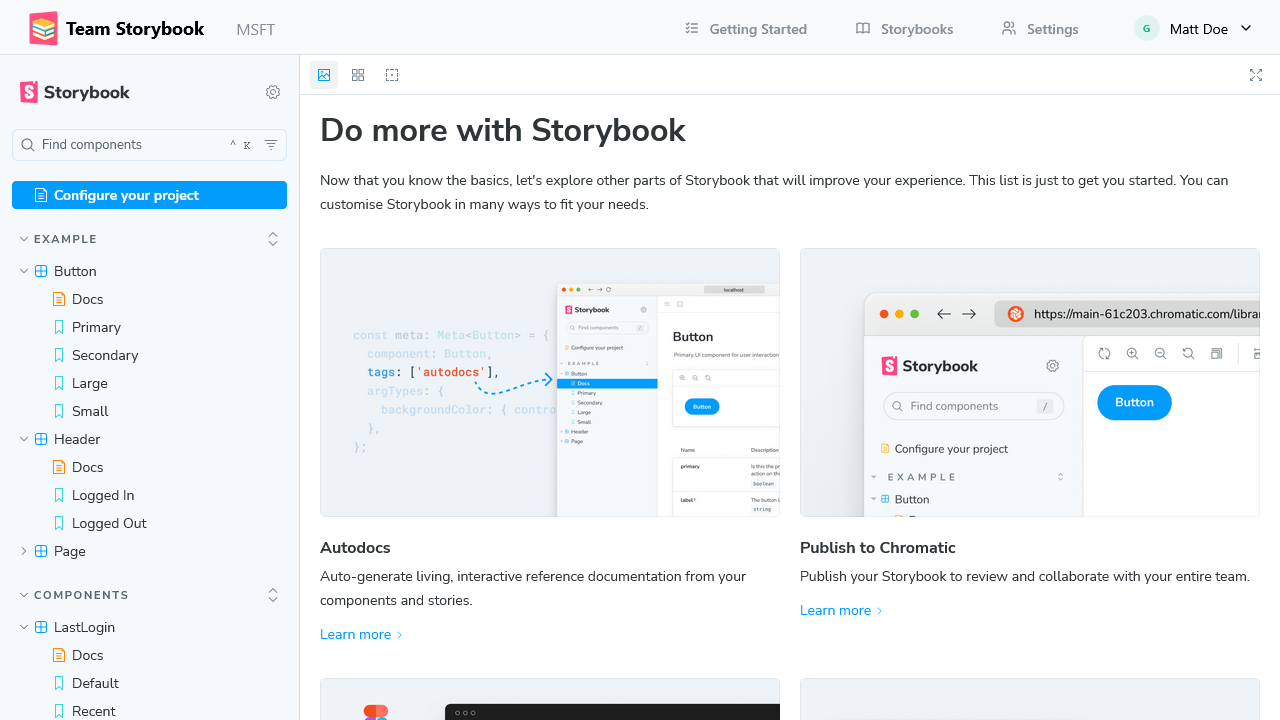Expand the Page component in sidebar

[x=24, y=551]
